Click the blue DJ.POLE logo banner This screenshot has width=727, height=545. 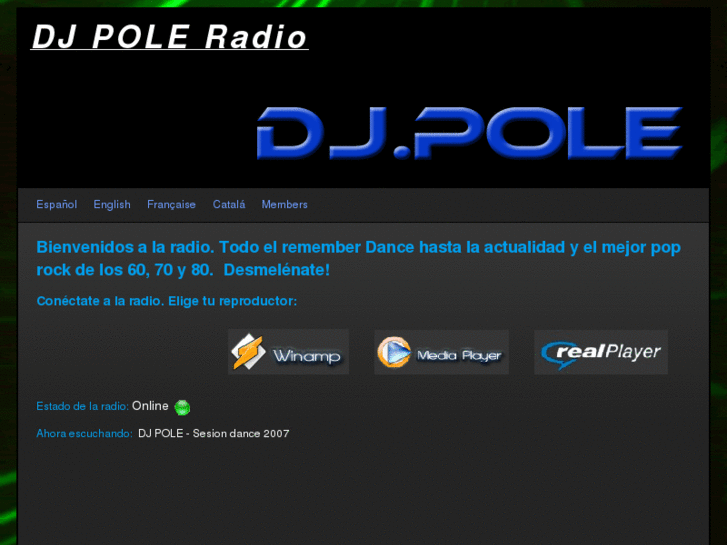coord(469,133)
